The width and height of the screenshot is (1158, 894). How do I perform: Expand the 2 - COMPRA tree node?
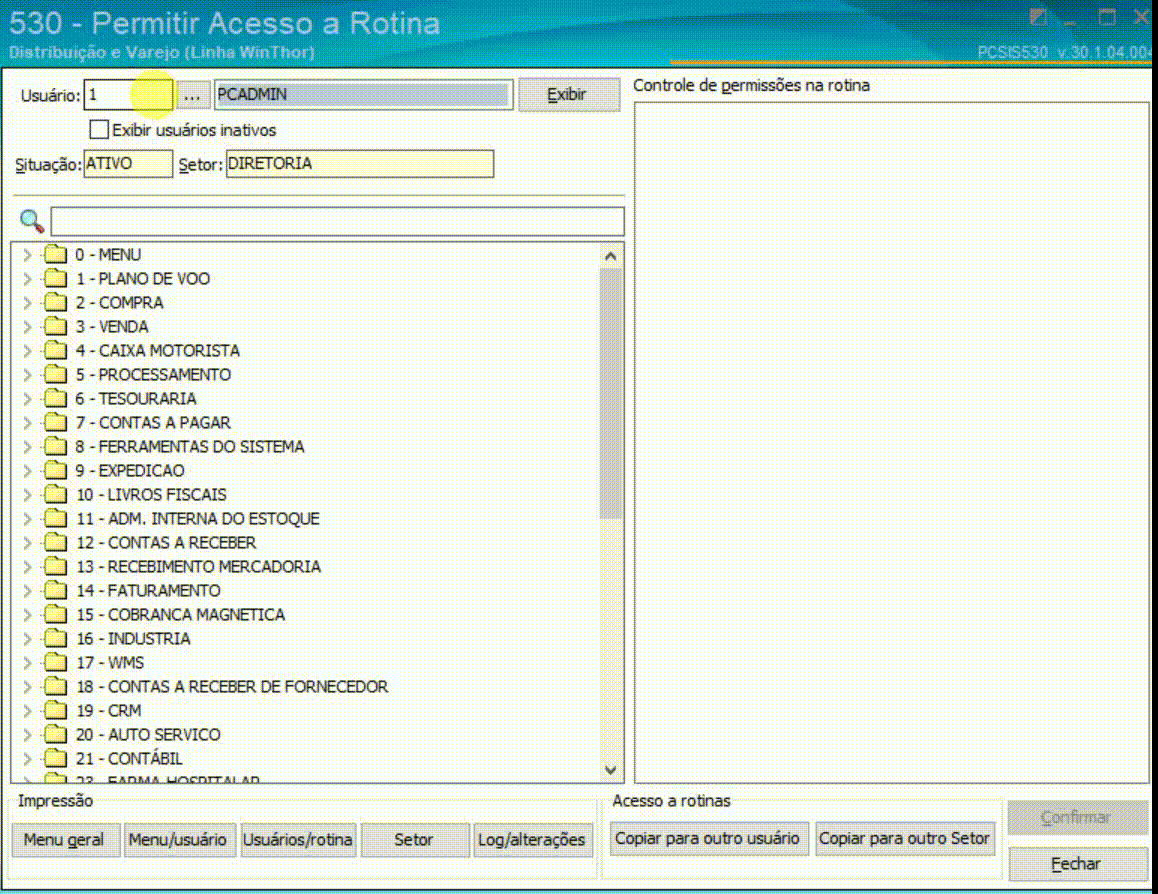point(27,303)
